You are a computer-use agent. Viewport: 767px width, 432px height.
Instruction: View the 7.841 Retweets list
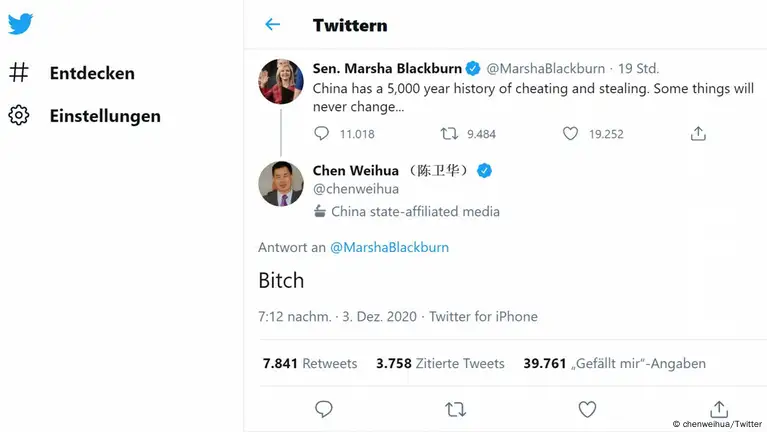pyautogui.click(x=309, y=363)
